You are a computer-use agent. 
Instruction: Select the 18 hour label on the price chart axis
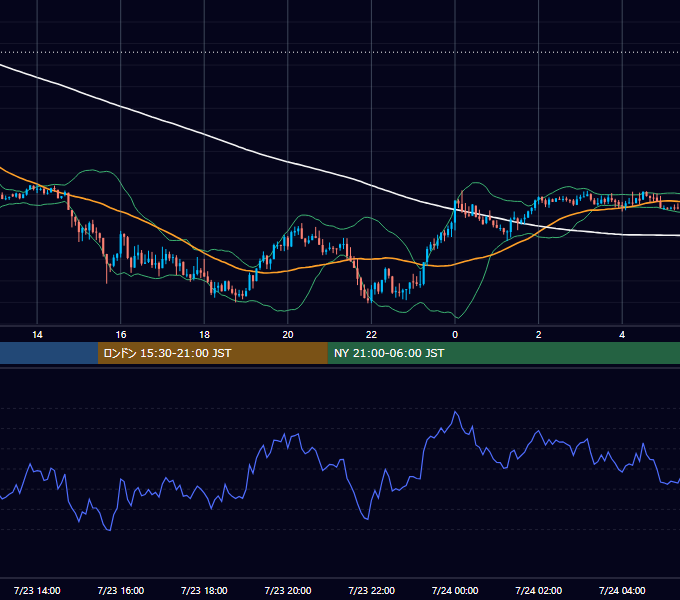tap(204, 335)
